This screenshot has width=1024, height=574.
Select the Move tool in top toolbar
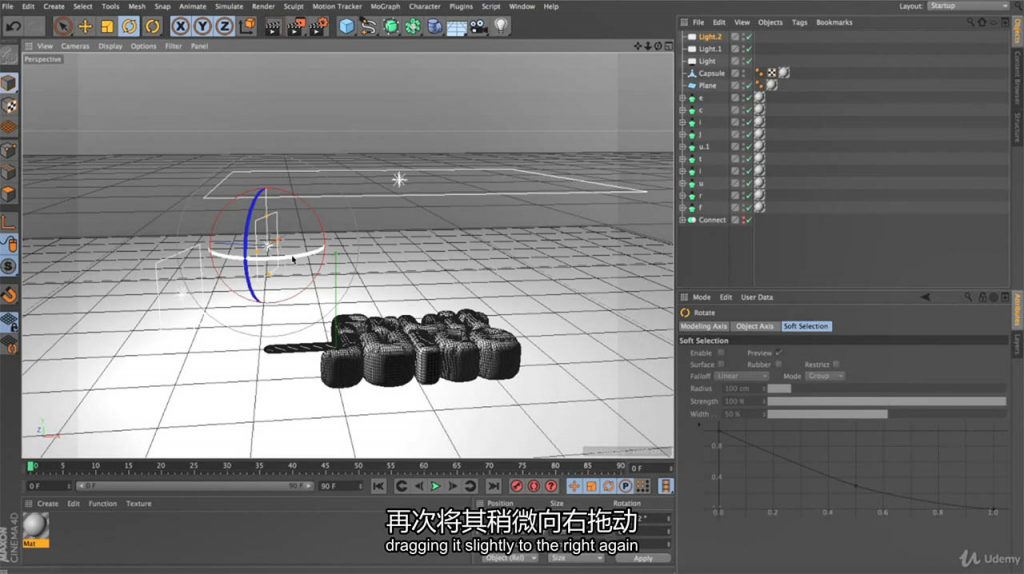click(x=86, y=26)
